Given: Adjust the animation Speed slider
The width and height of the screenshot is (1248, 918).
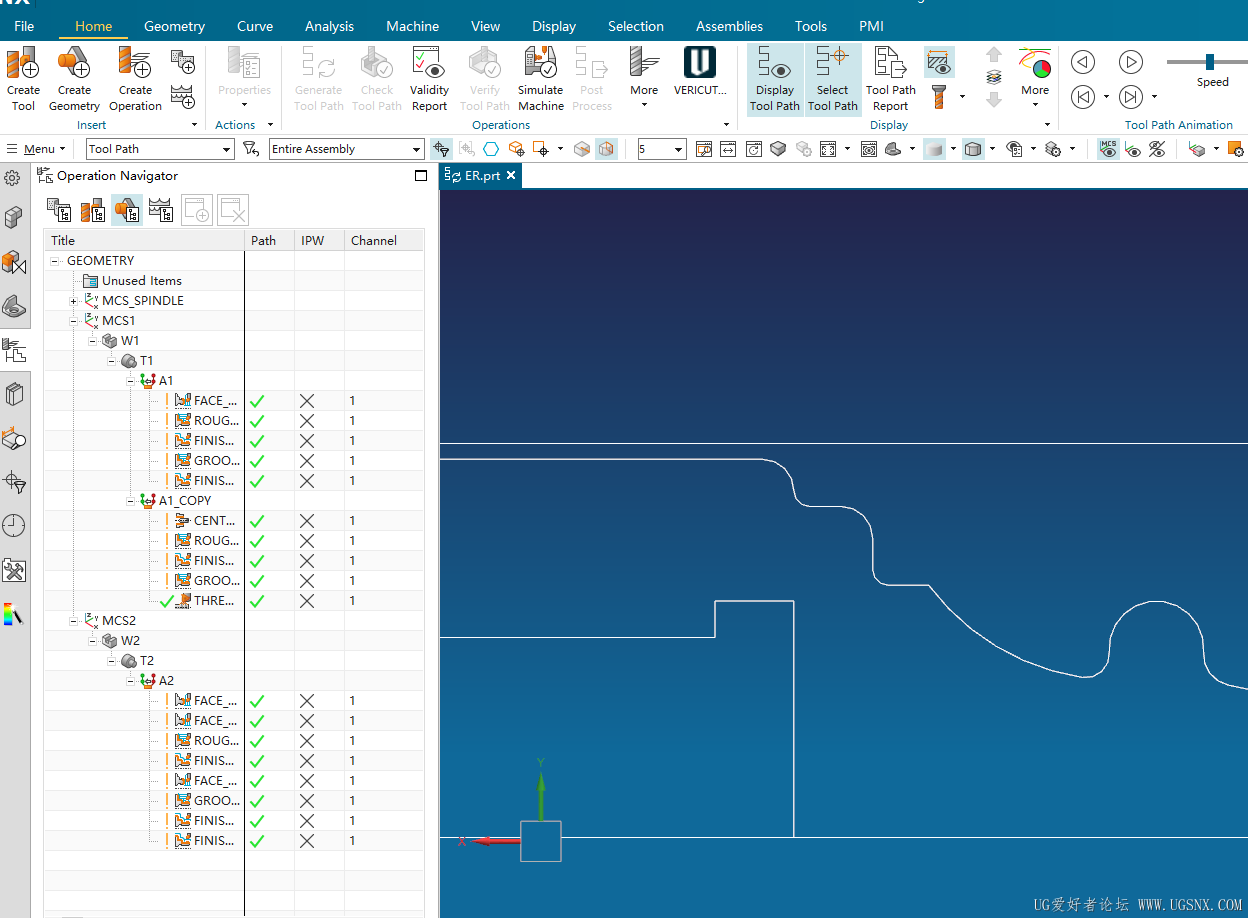Looking at the screenshot, I should [1209, 62].
